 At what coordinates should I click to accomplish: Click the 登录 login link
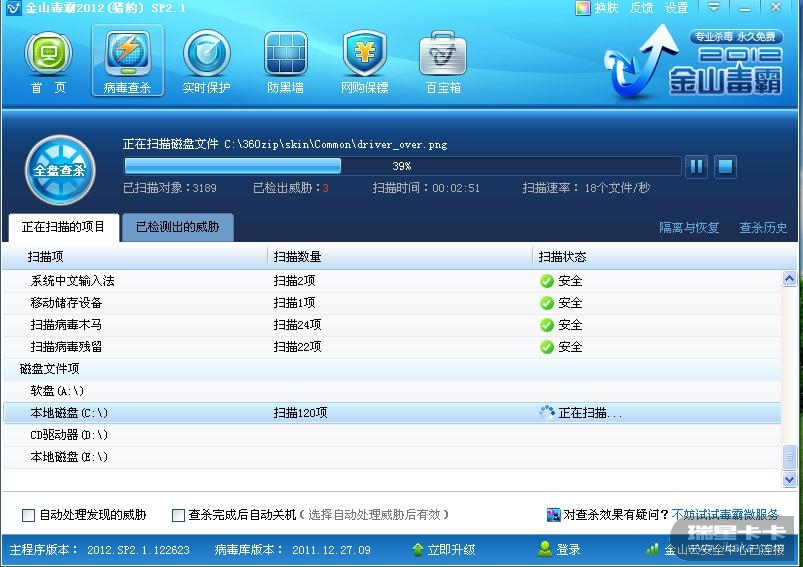[568, 550]
